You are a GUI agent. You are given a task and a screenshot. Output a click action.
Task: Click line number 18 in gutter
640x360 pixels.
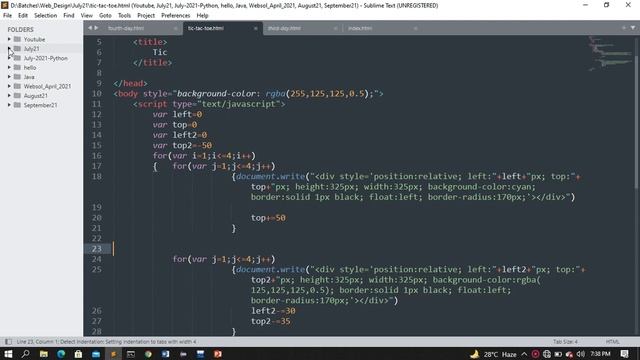(97, 176)
